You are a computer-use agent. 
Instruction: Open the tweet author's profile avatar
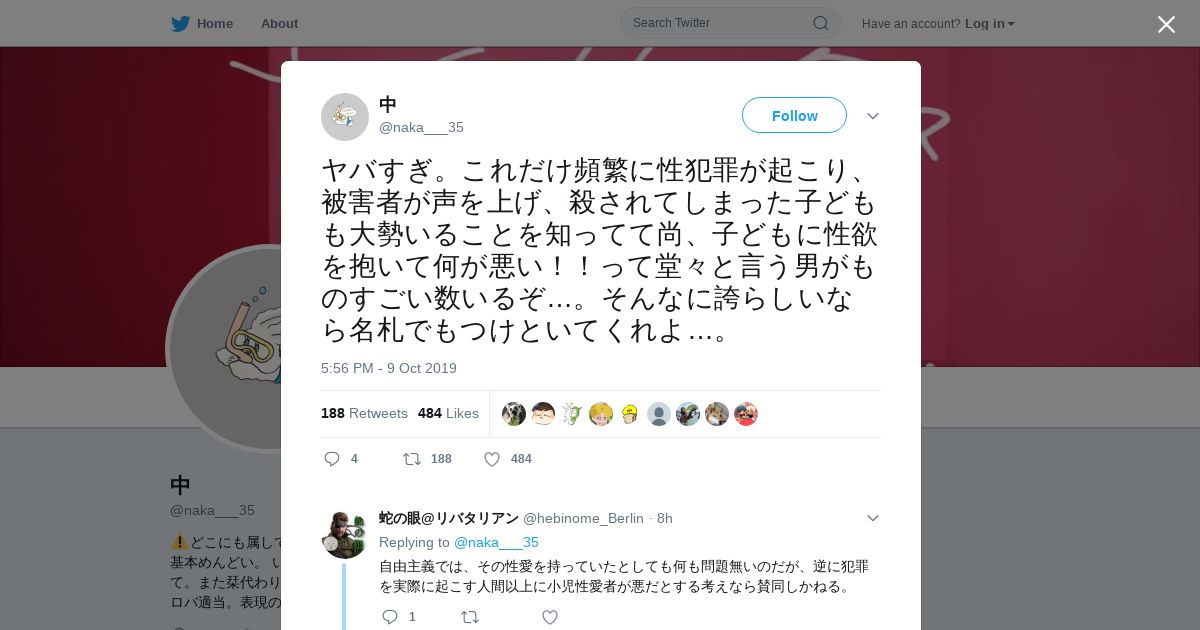(x=345, y=117)
